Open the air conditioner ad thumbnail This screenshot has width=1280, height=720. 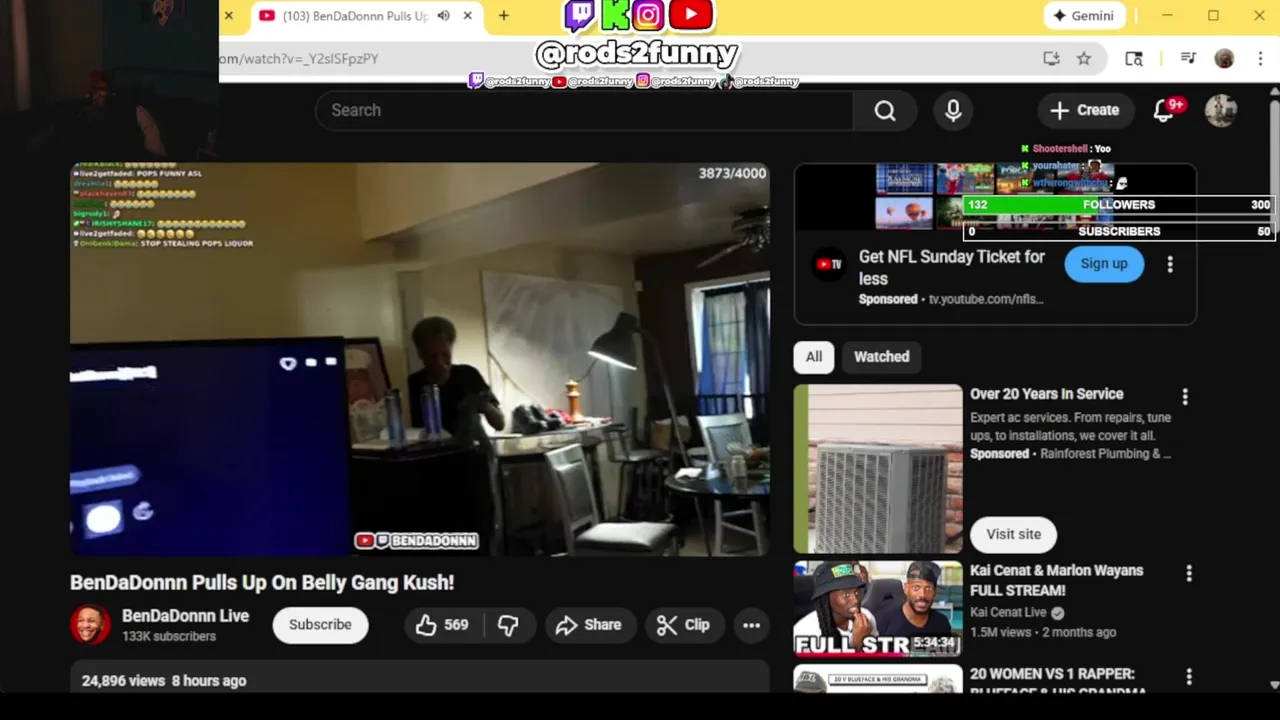click(878, 469)
